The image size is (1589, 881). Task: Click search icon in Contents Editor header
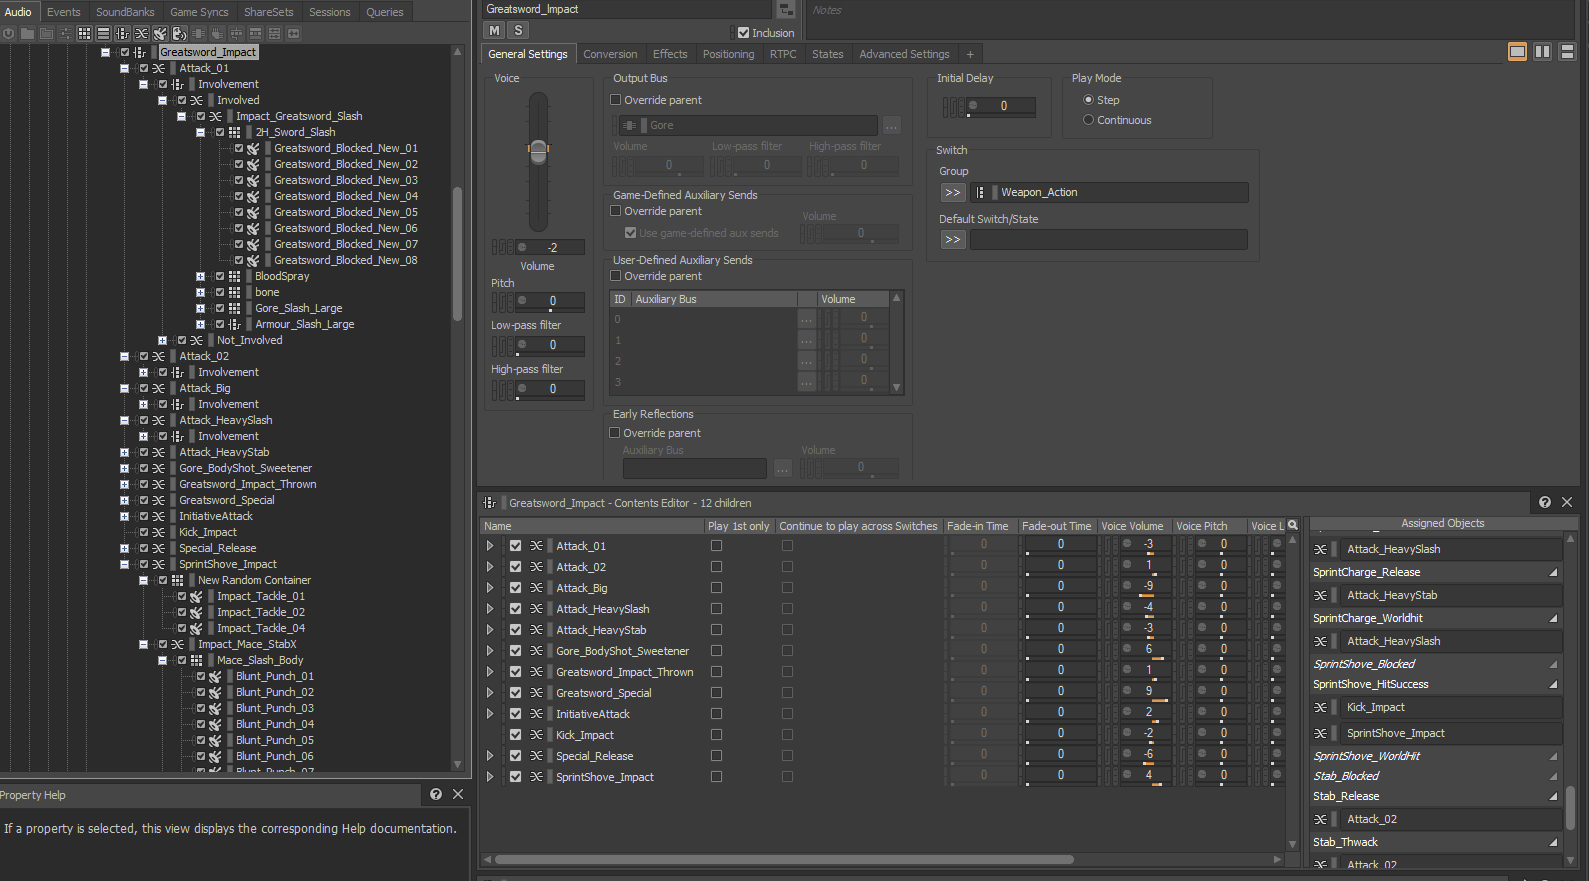coord(1292,525)
